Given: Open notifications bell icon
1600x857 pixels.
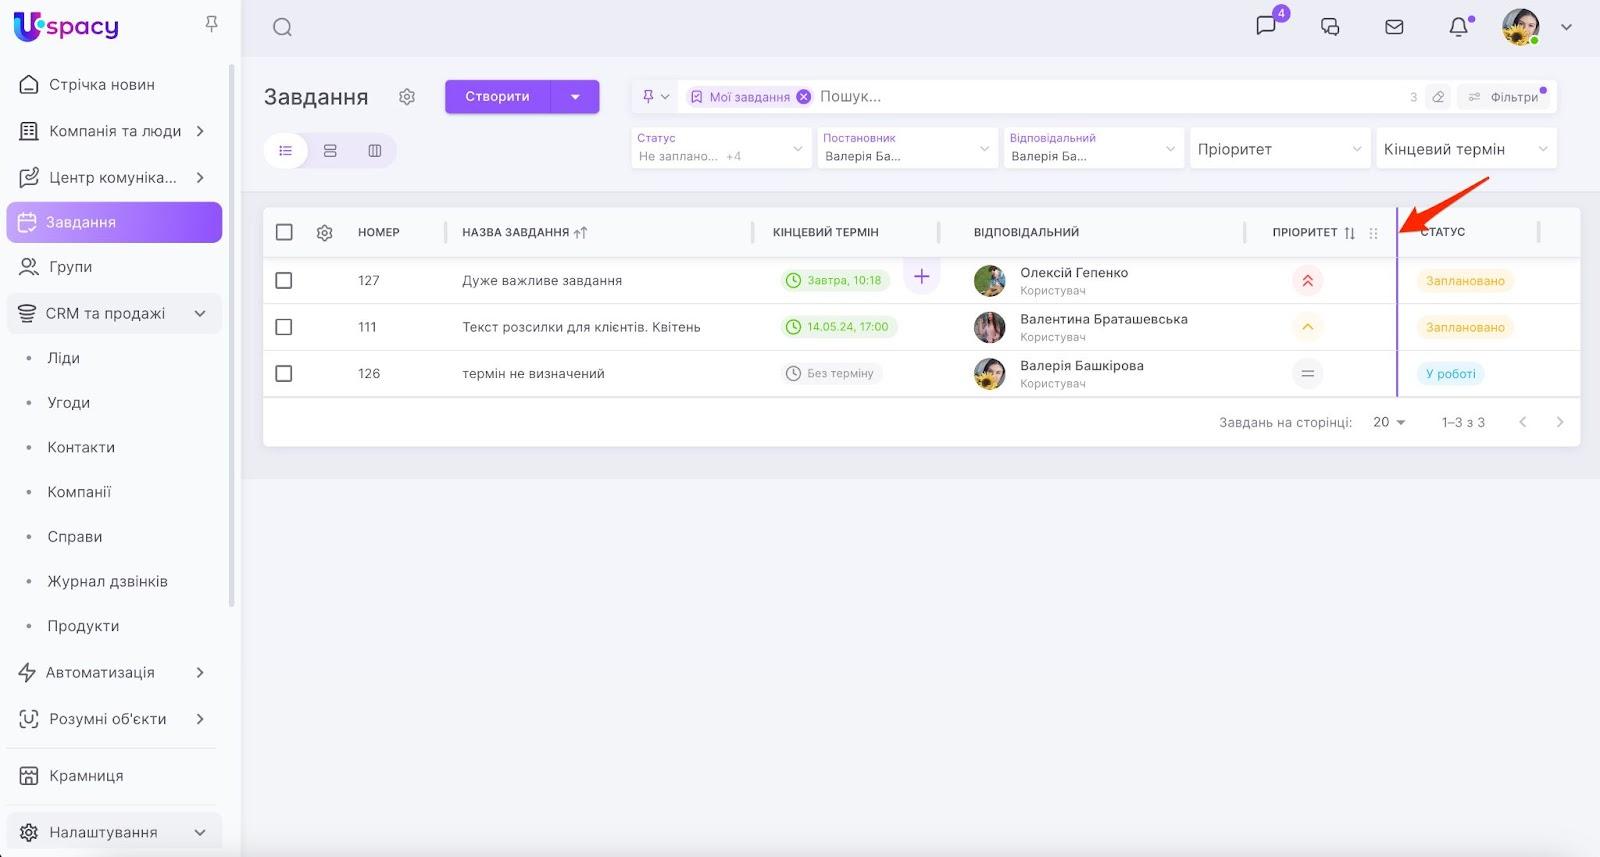Looking at the screenshot, I should 1459,27.
